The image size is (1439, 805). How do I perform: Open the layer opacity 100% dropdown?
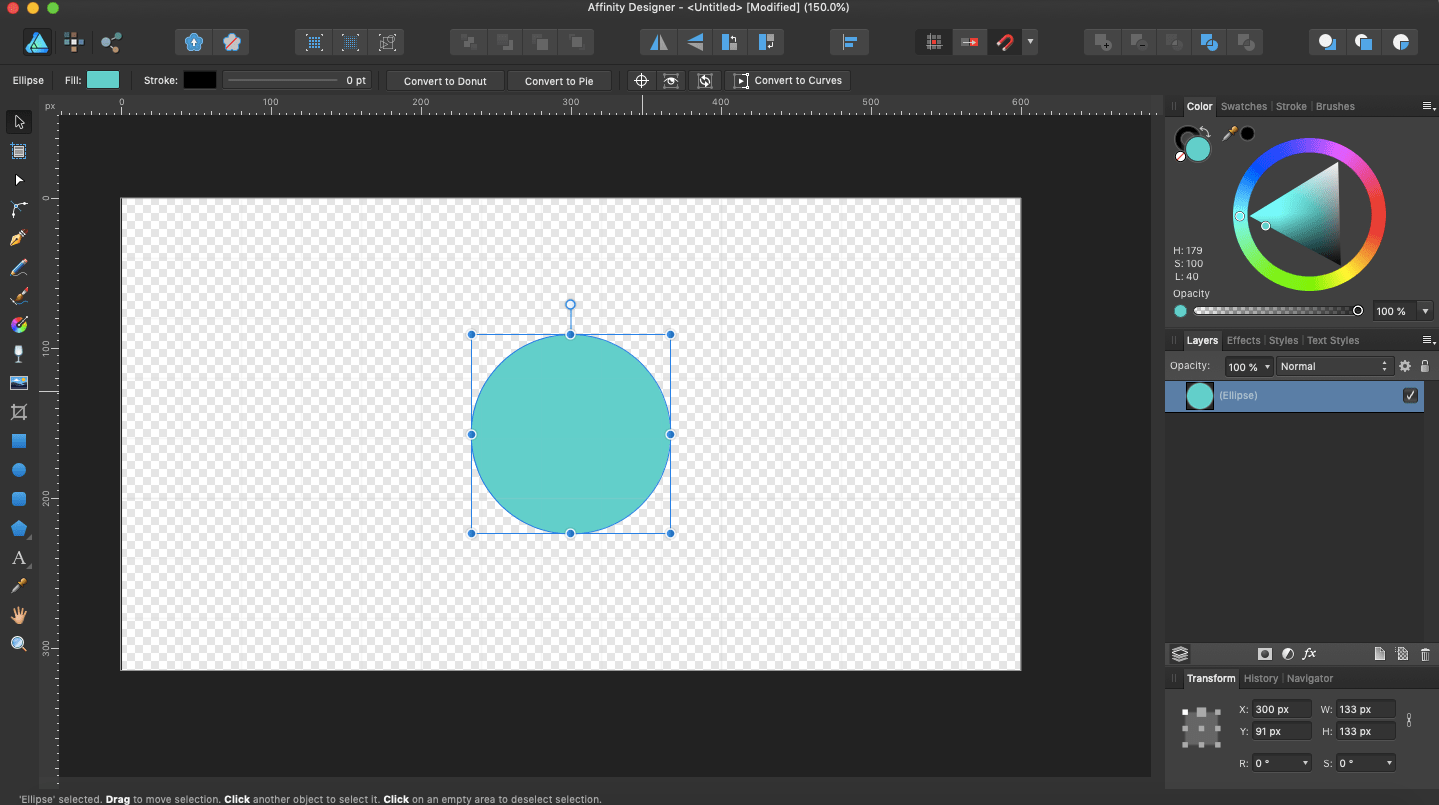tap(1267, 367)
